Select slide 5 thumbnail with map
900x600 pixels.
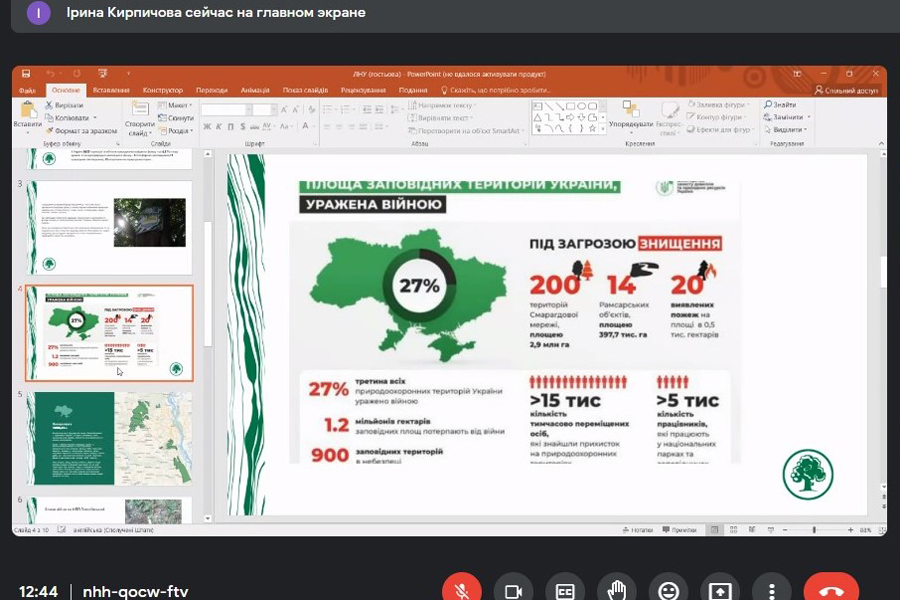point(109,439)
